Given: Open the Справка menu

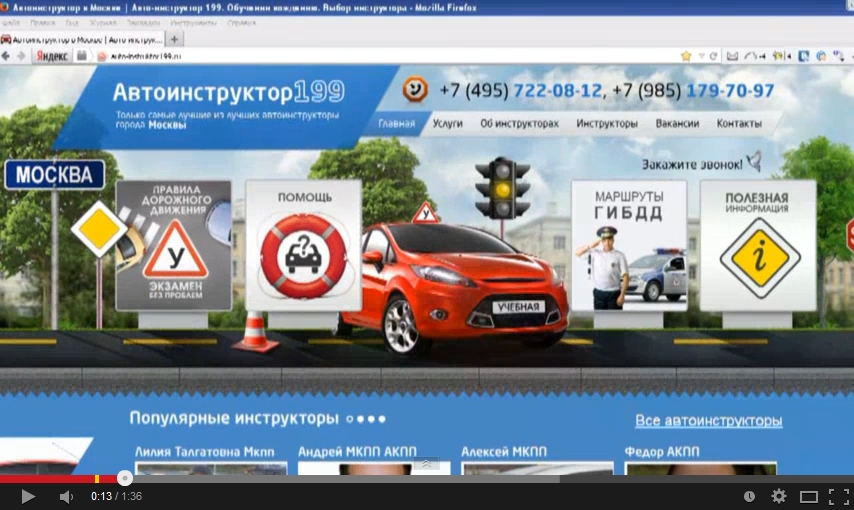Looking at the screenshot, I should click(x=241, y=23).
